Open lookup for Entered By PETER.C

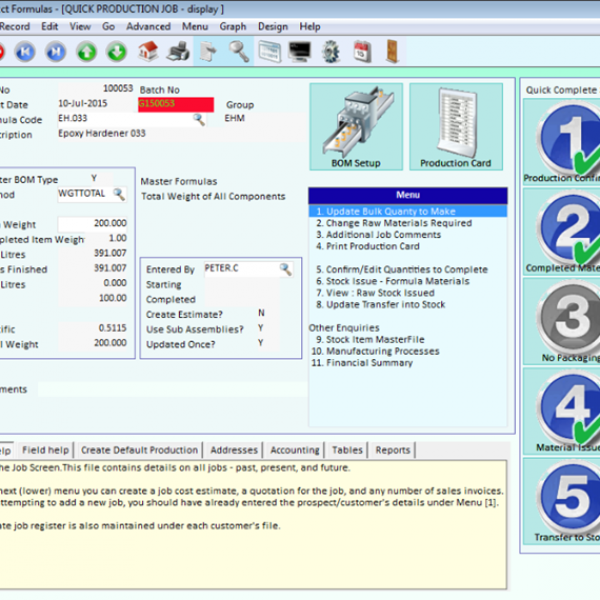point(285,269)
